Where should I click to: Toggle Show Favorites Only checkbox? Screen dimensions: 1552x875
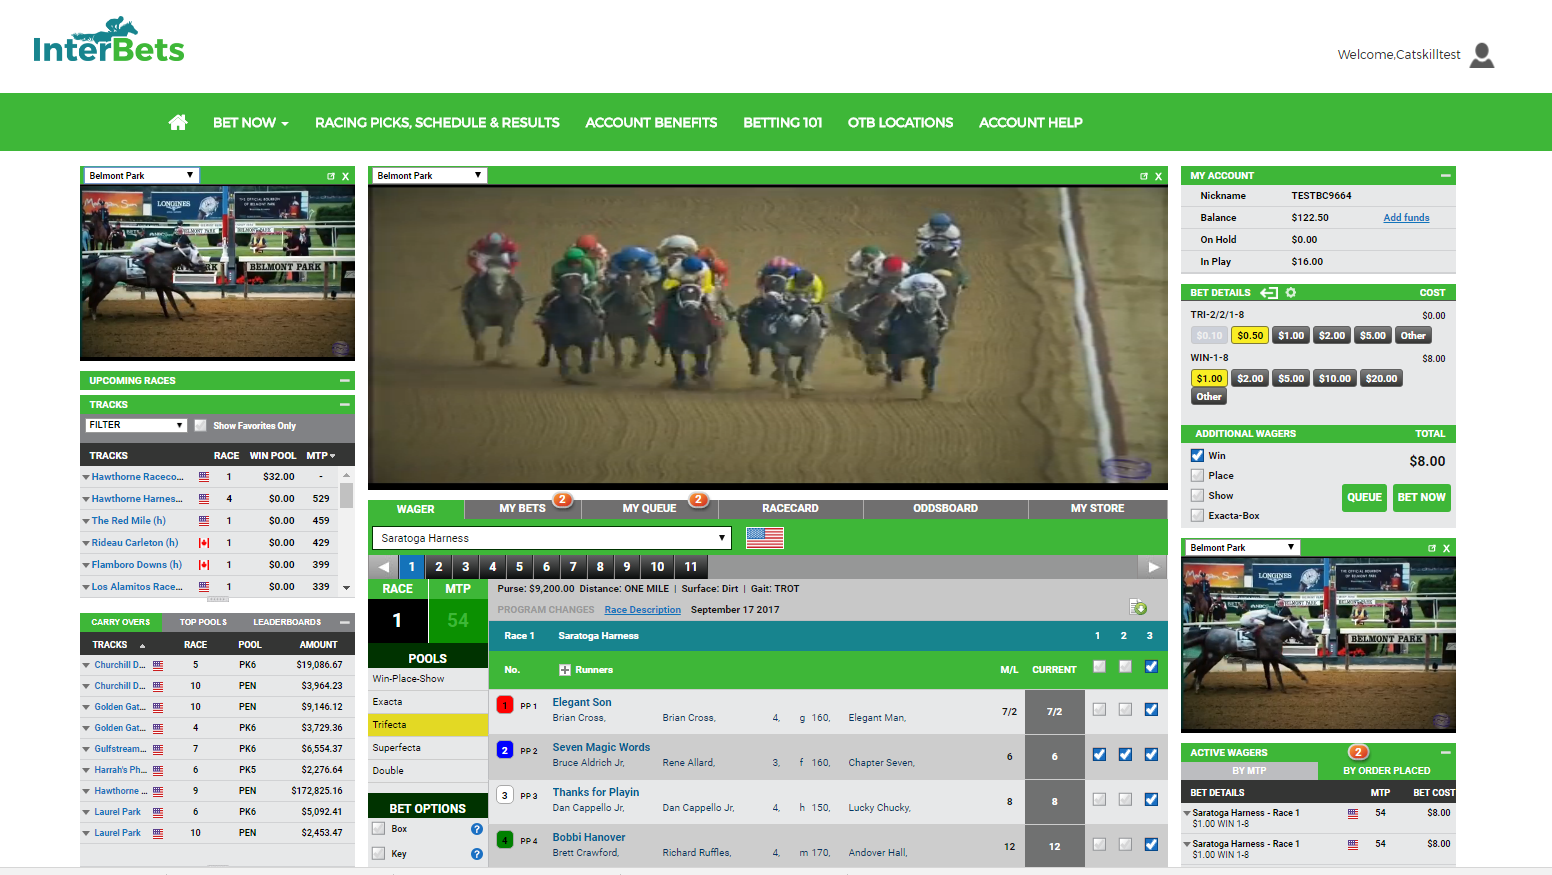pyautogui.click(x=200, y=426)
